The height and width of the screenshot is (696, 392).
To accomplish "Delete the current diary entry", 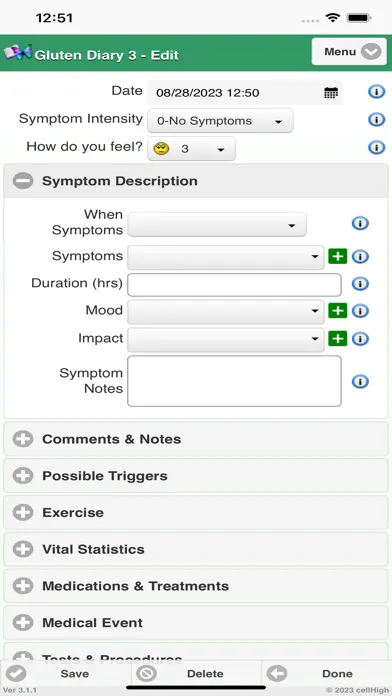I will [196, 674].
